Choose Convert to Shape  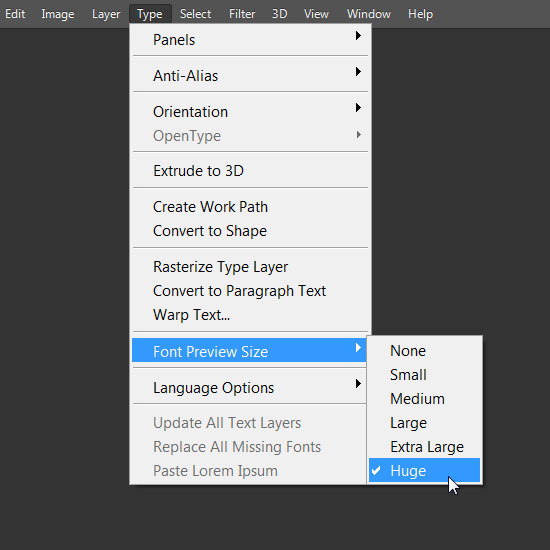click(250, 231)
